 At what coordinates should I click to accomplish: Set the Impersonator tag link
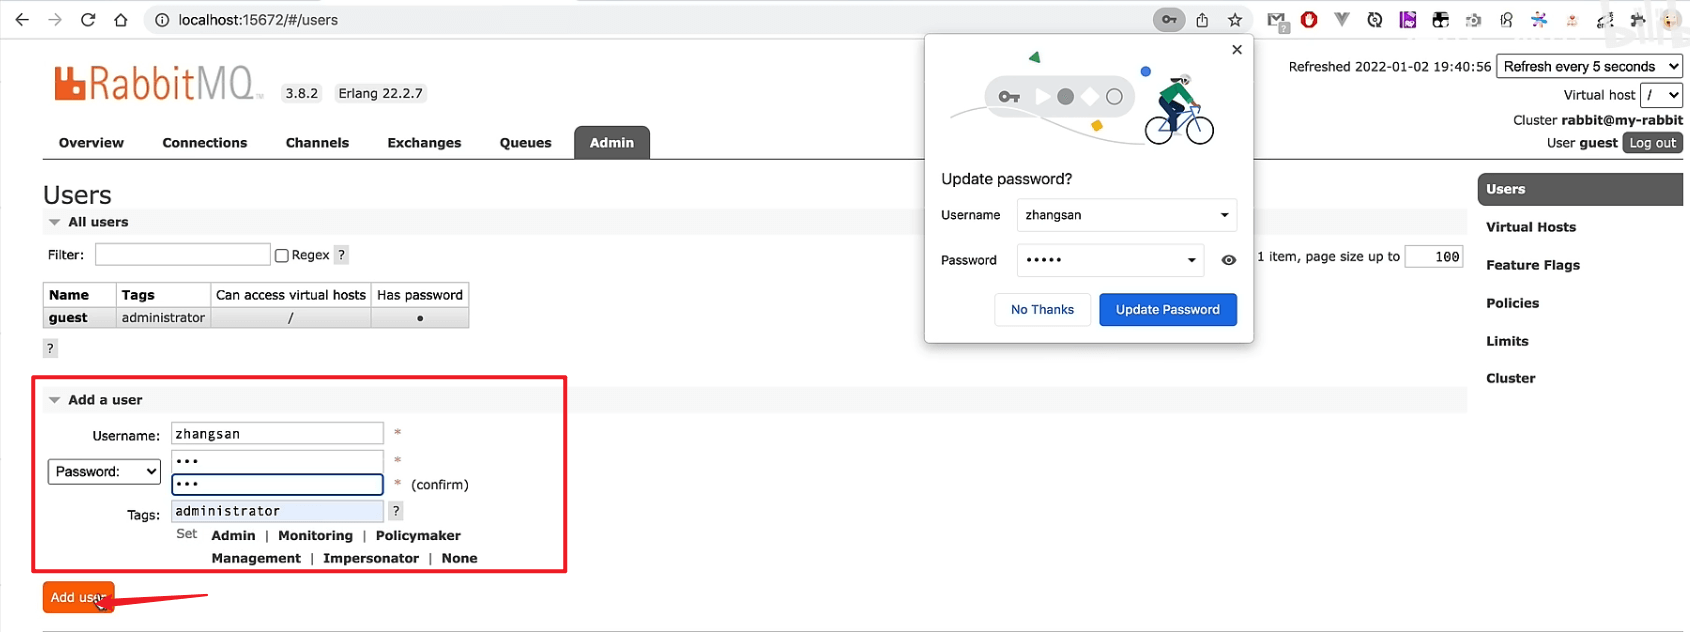coord(371,559)
